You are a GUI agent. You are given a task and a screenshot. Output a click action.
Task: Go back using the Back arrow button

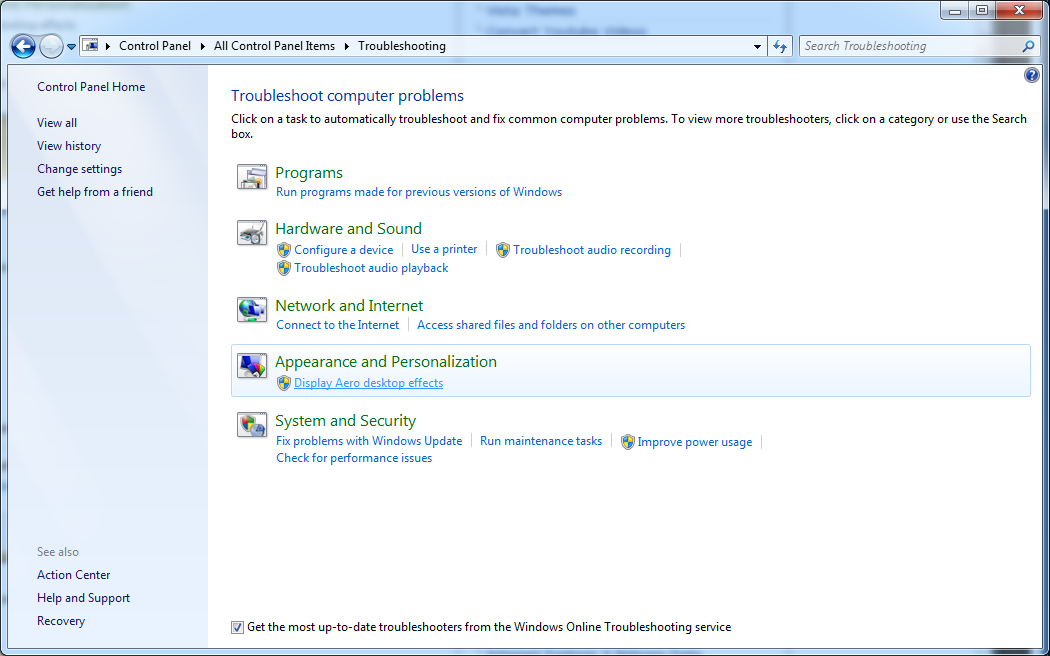pos(23,46)
